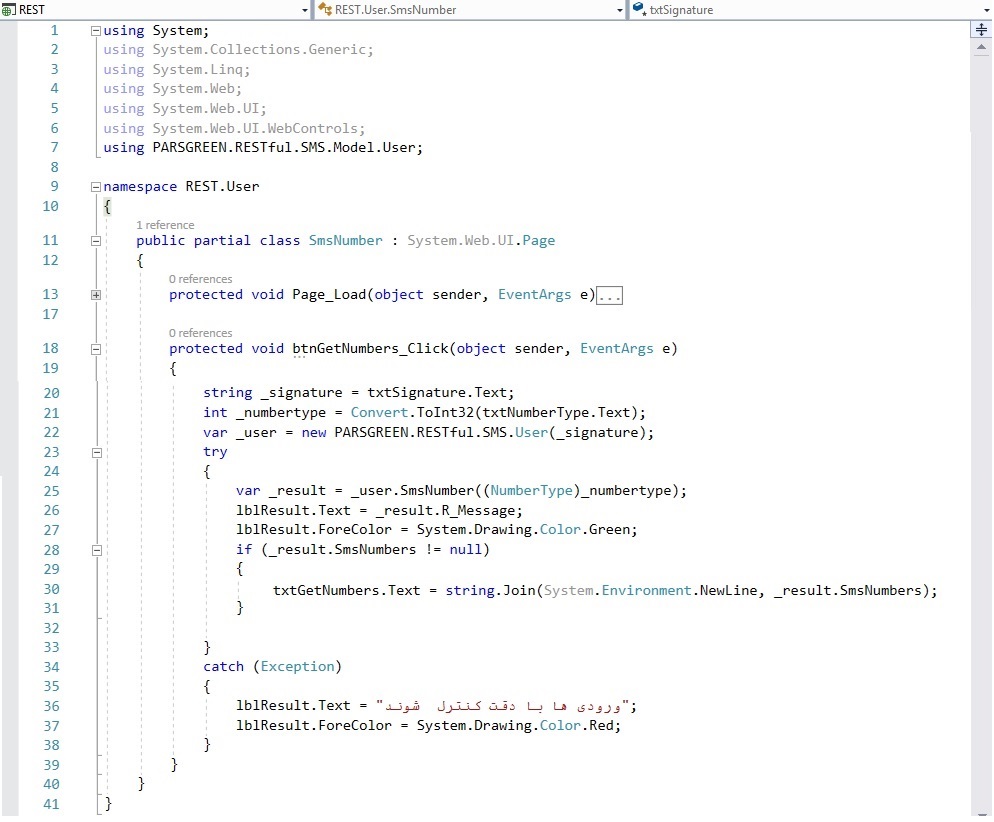The image size is (994, 822).
Task: Collapse the try block outline
Action: (x=96, y=452)
